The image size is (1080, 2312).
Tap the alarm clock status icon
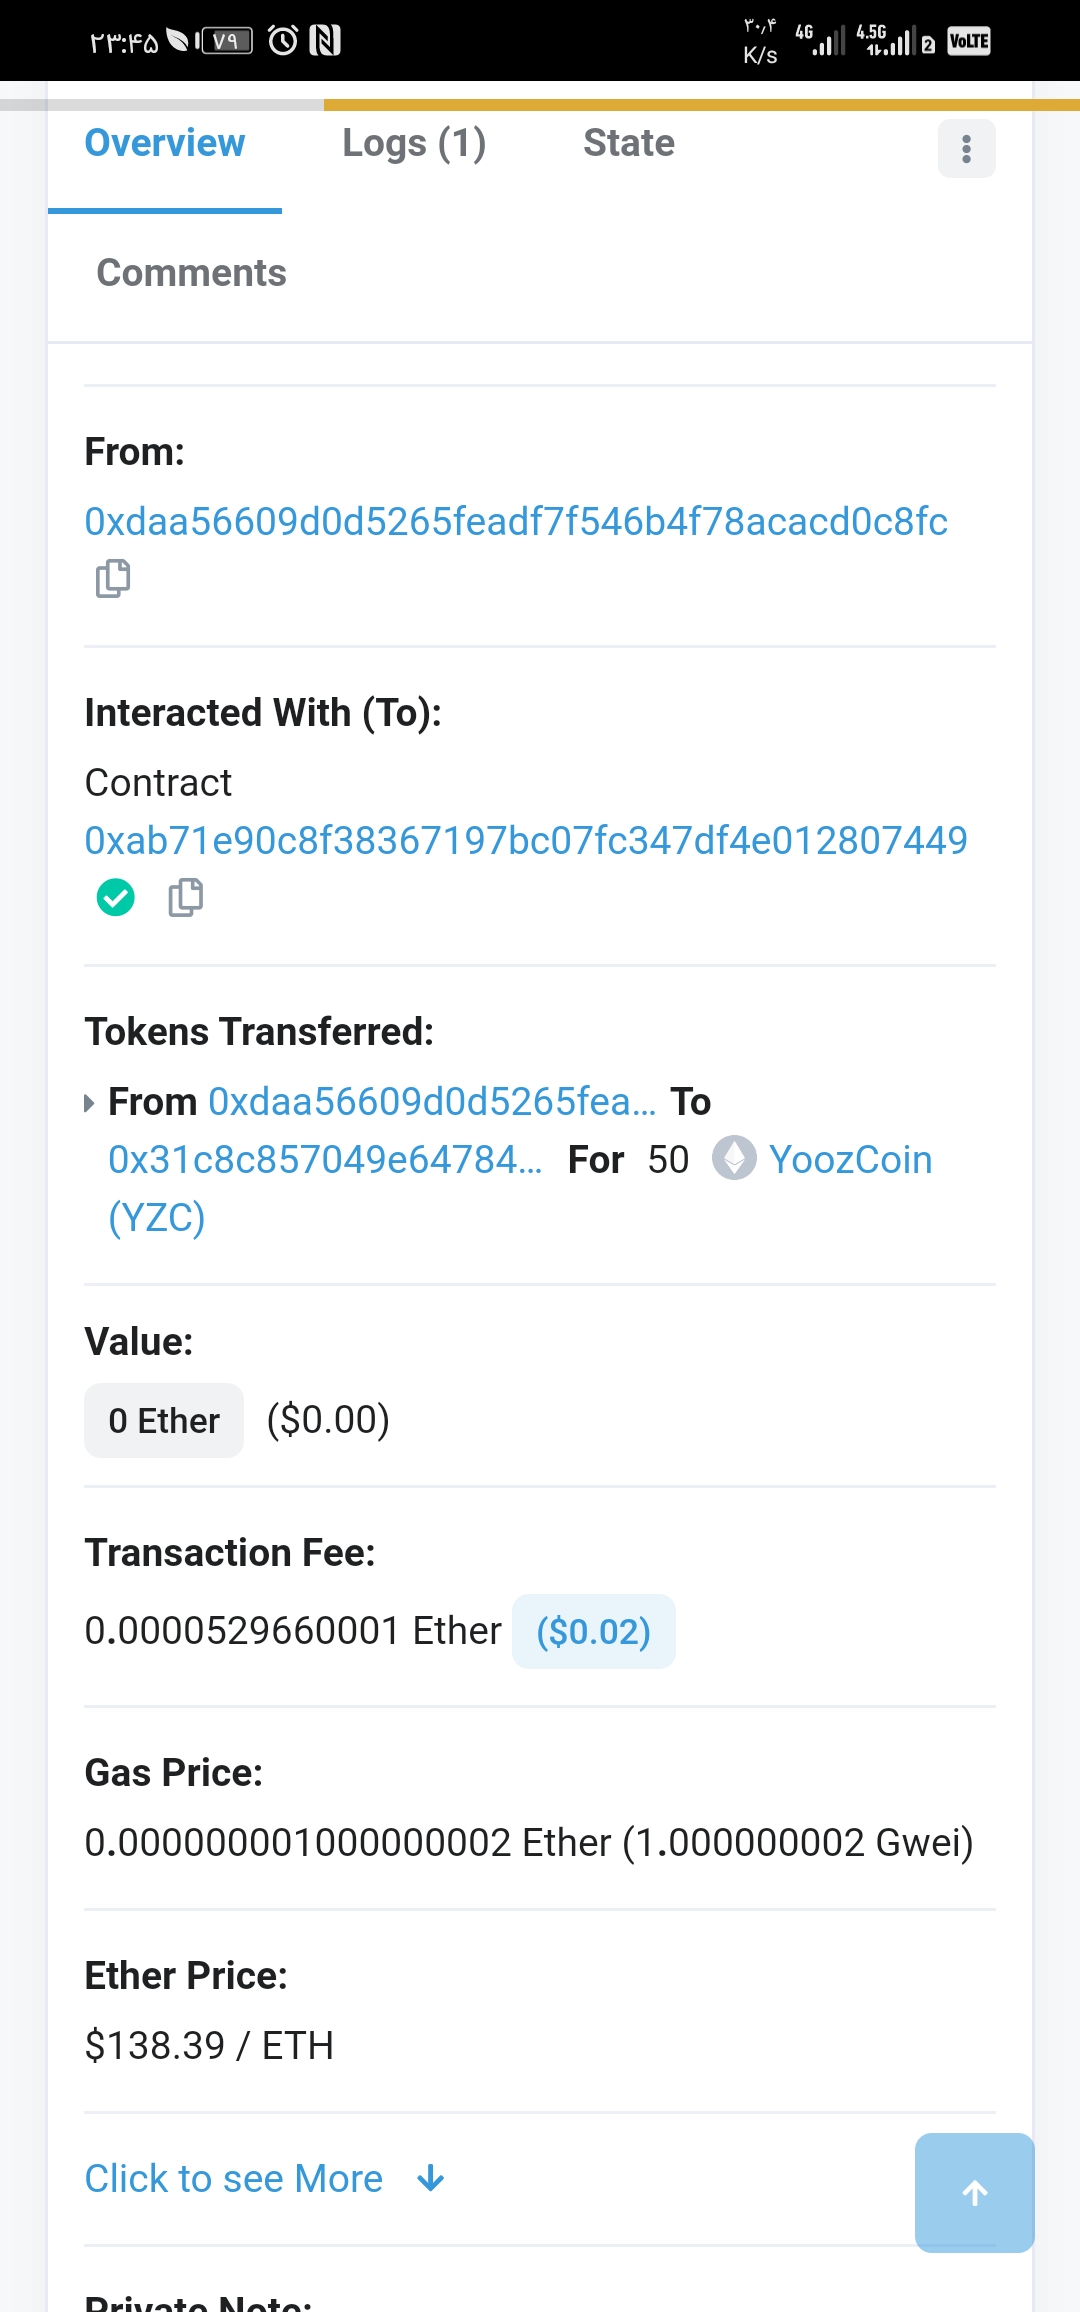[x=283, y=41]
